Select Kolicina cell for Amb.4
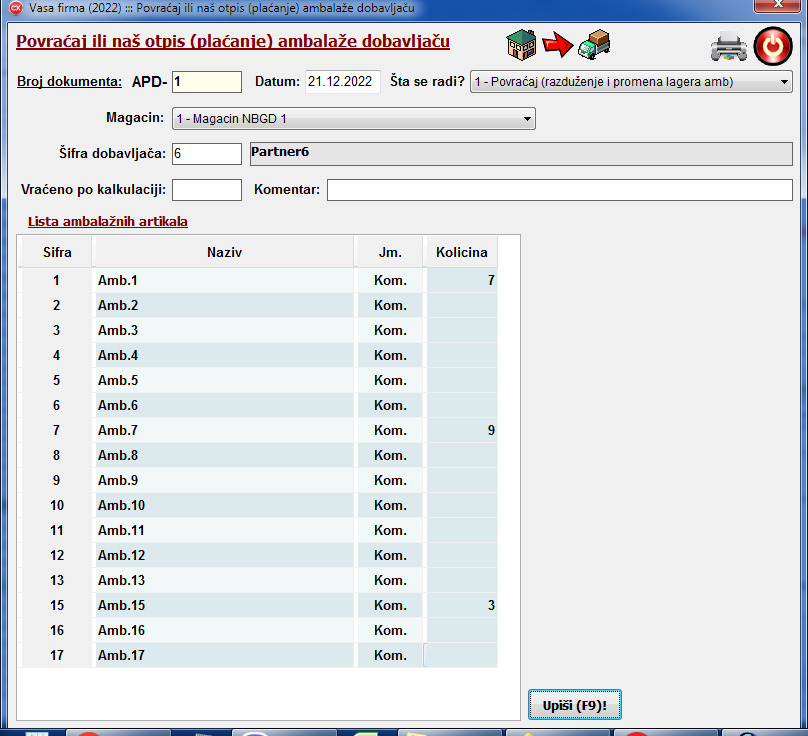Viewport: 808px width, 736px height. (462, 356)
